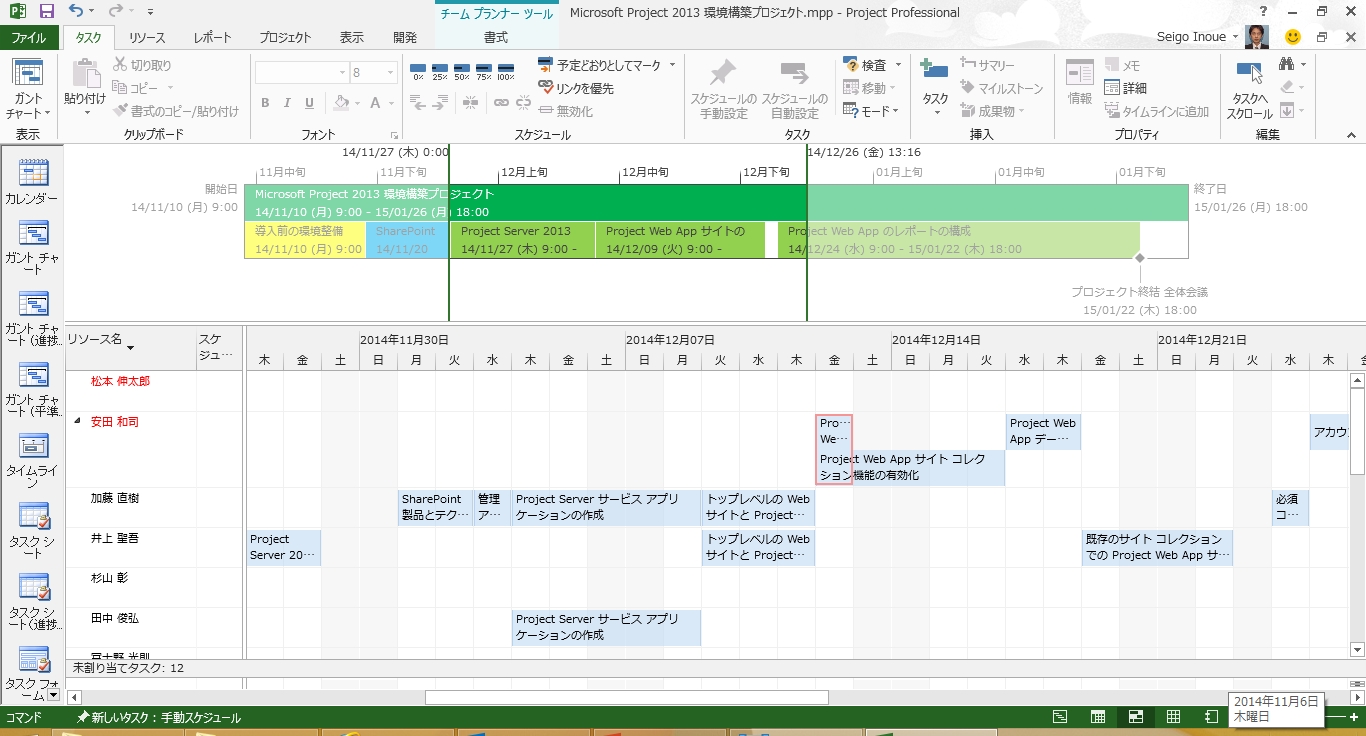Screen dimensions: 1366x736
Task: Select the Project Server 2013 bar in the timeline
Action: tap(522, 240)
